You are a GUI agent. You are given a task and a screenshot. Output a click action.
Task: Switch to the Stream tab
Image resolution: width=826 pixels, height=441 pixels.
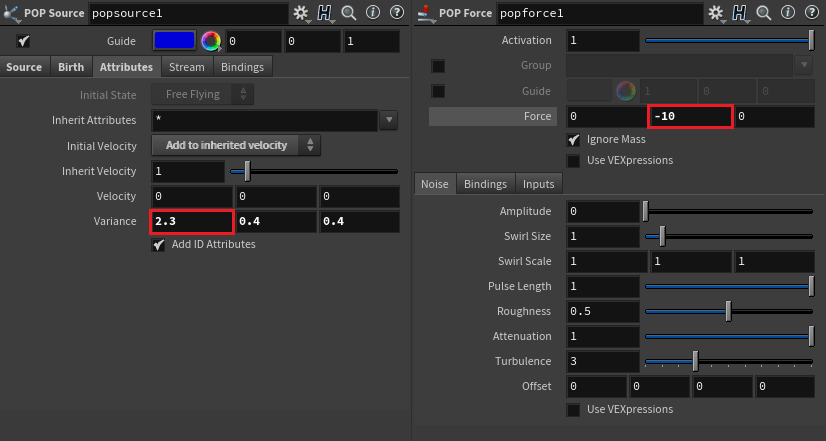pyautogui.click(x=186, y=67)
